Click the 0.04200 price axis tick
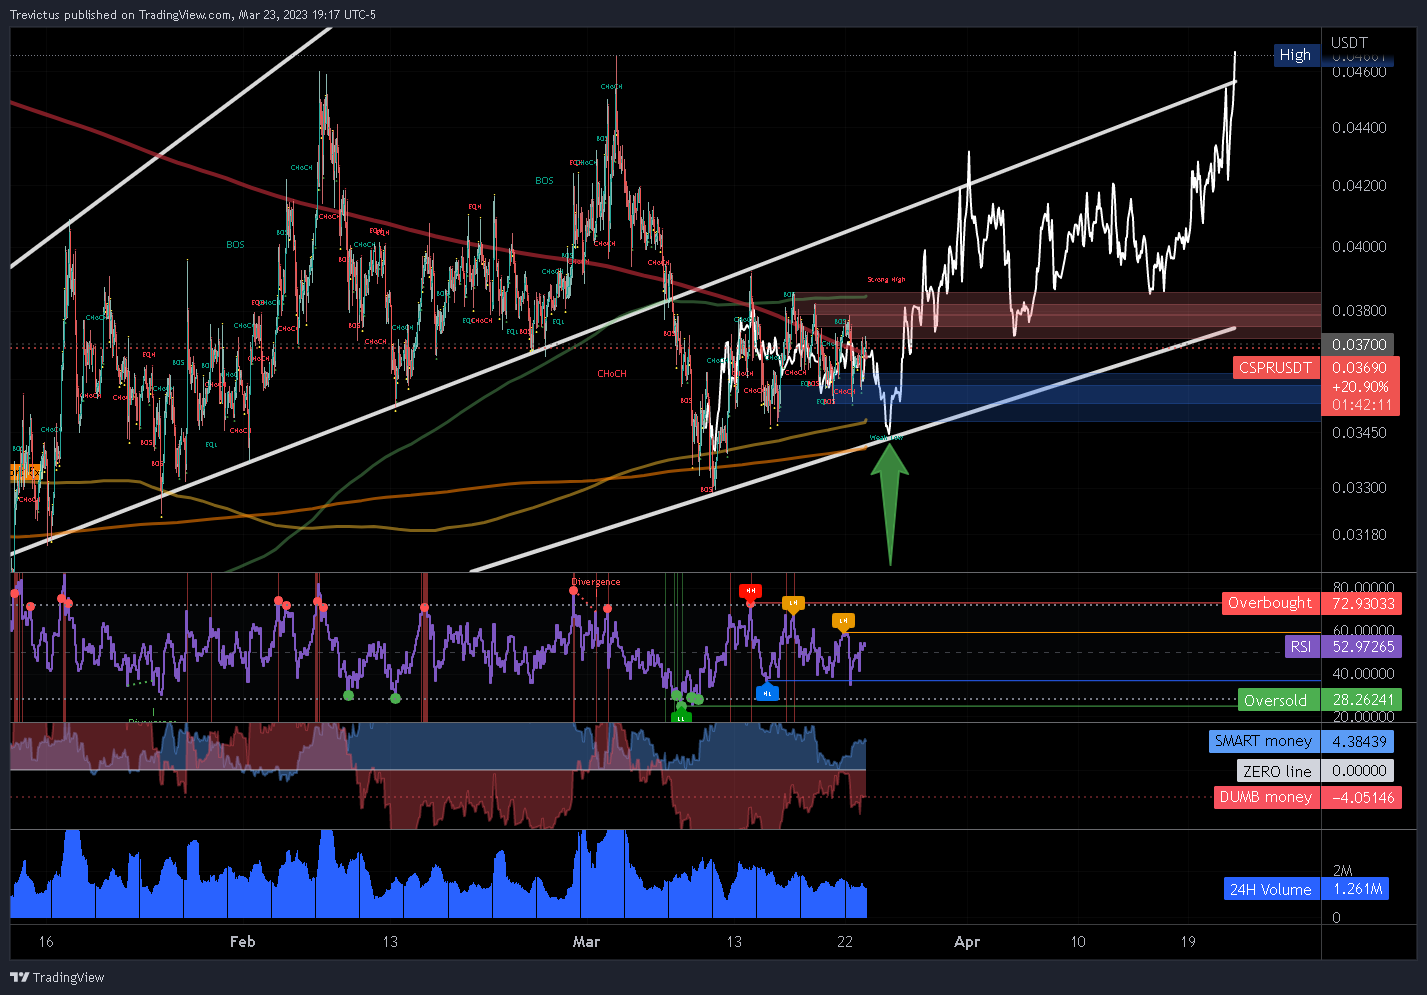Viewport: 1427px width, 995px height. [1360, 186]
